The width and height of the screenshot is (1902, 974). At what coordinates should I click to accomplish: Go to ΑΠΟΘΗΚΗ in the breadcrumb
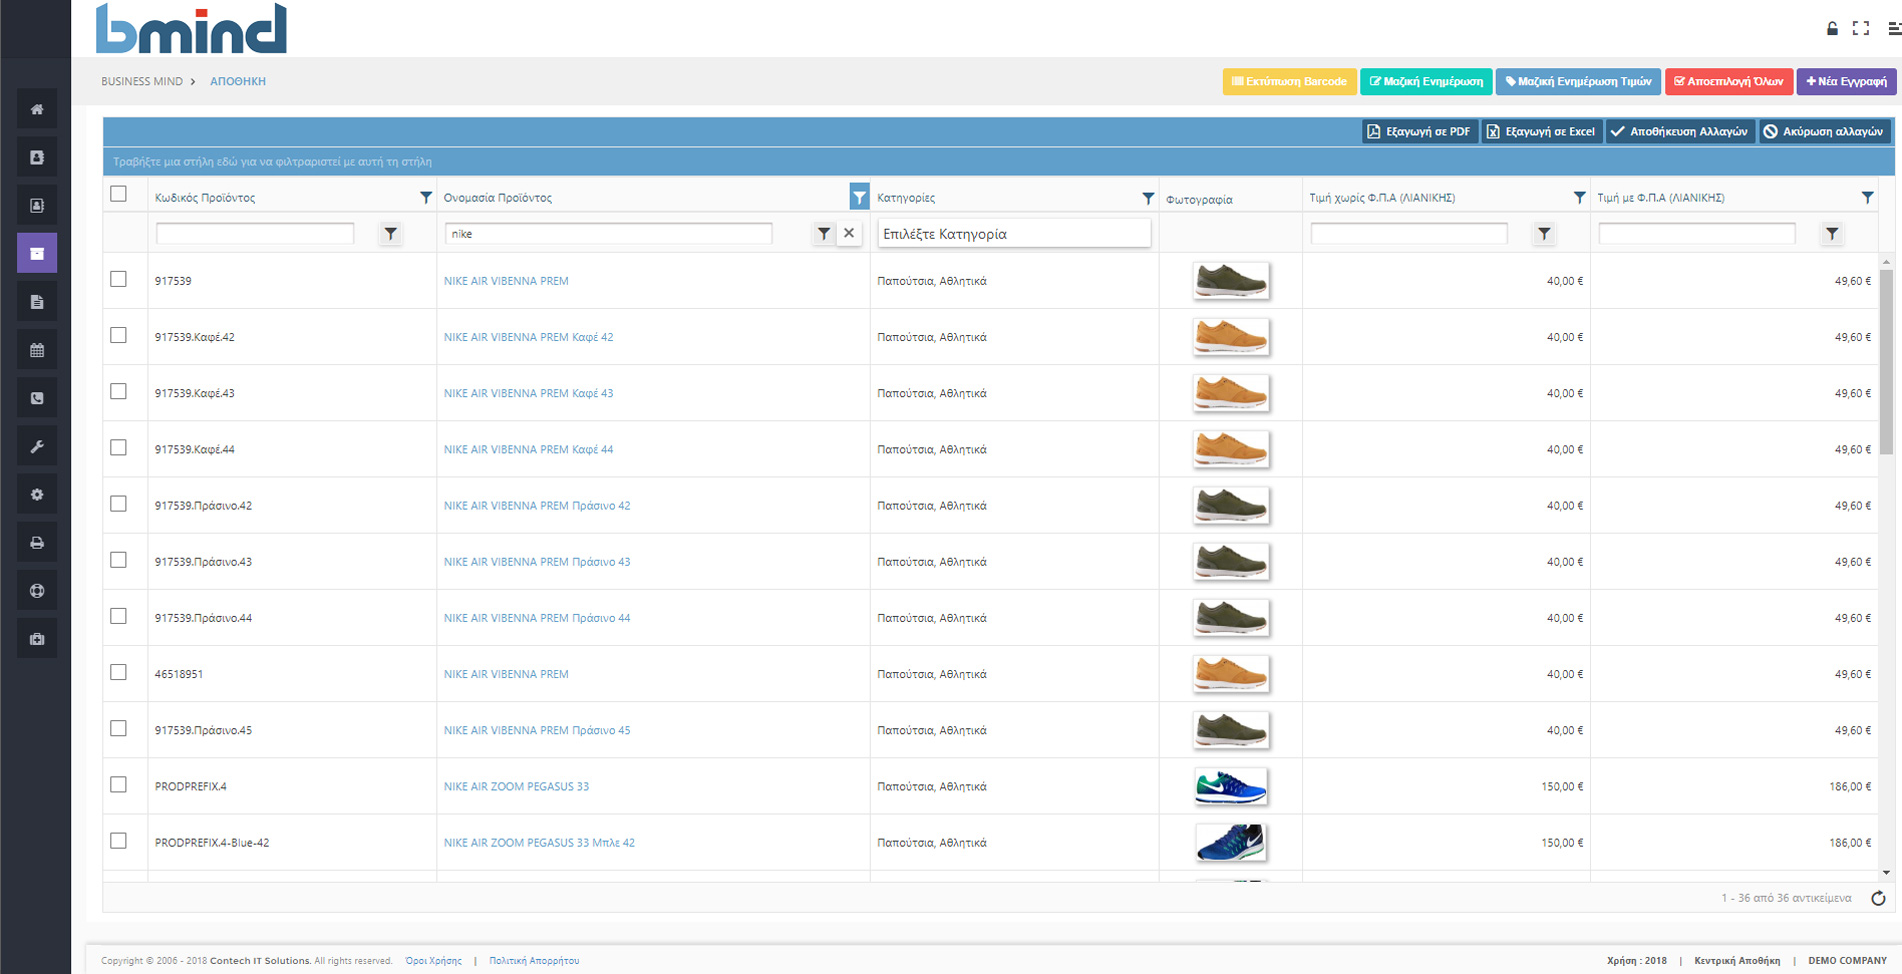(238, 81)
